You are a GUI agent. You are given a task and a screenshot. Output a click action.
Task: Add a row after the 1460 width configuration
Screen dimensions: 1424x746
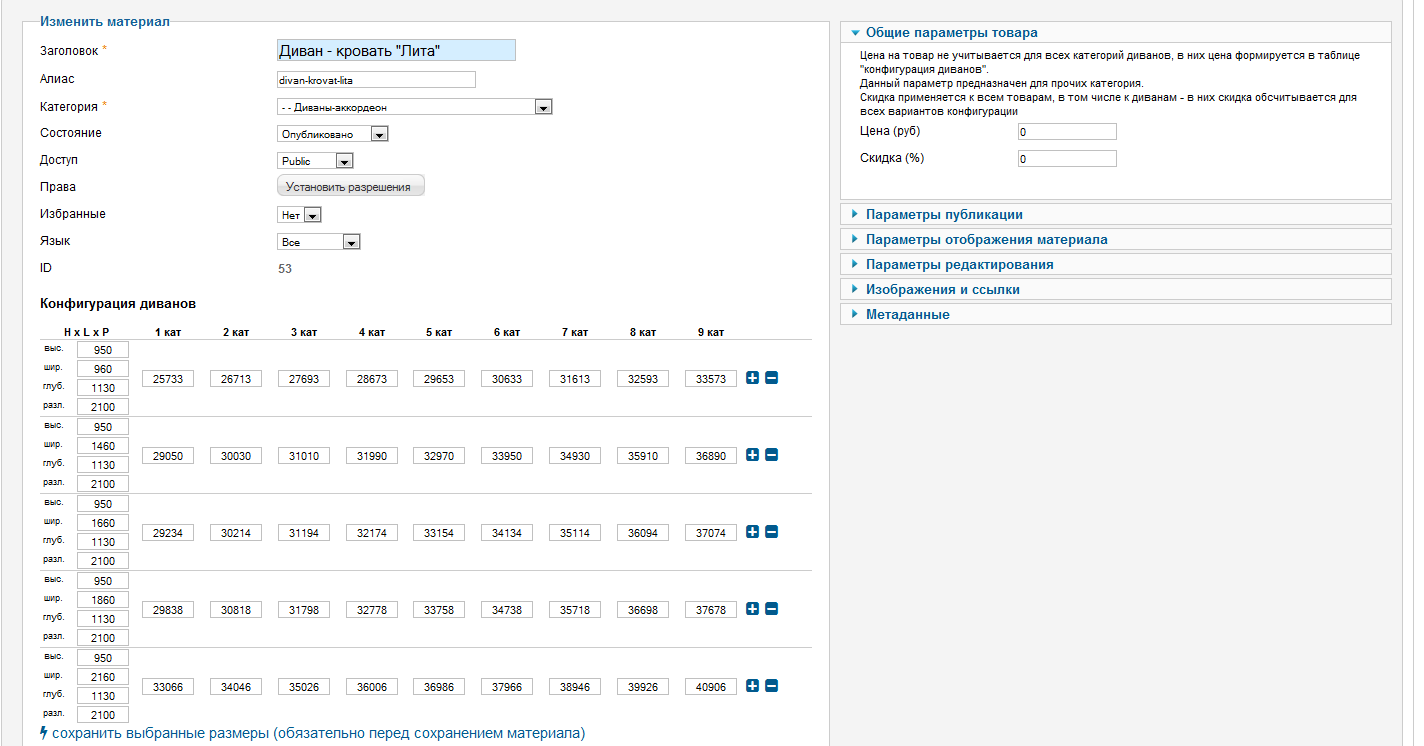(x=753, y=455)
